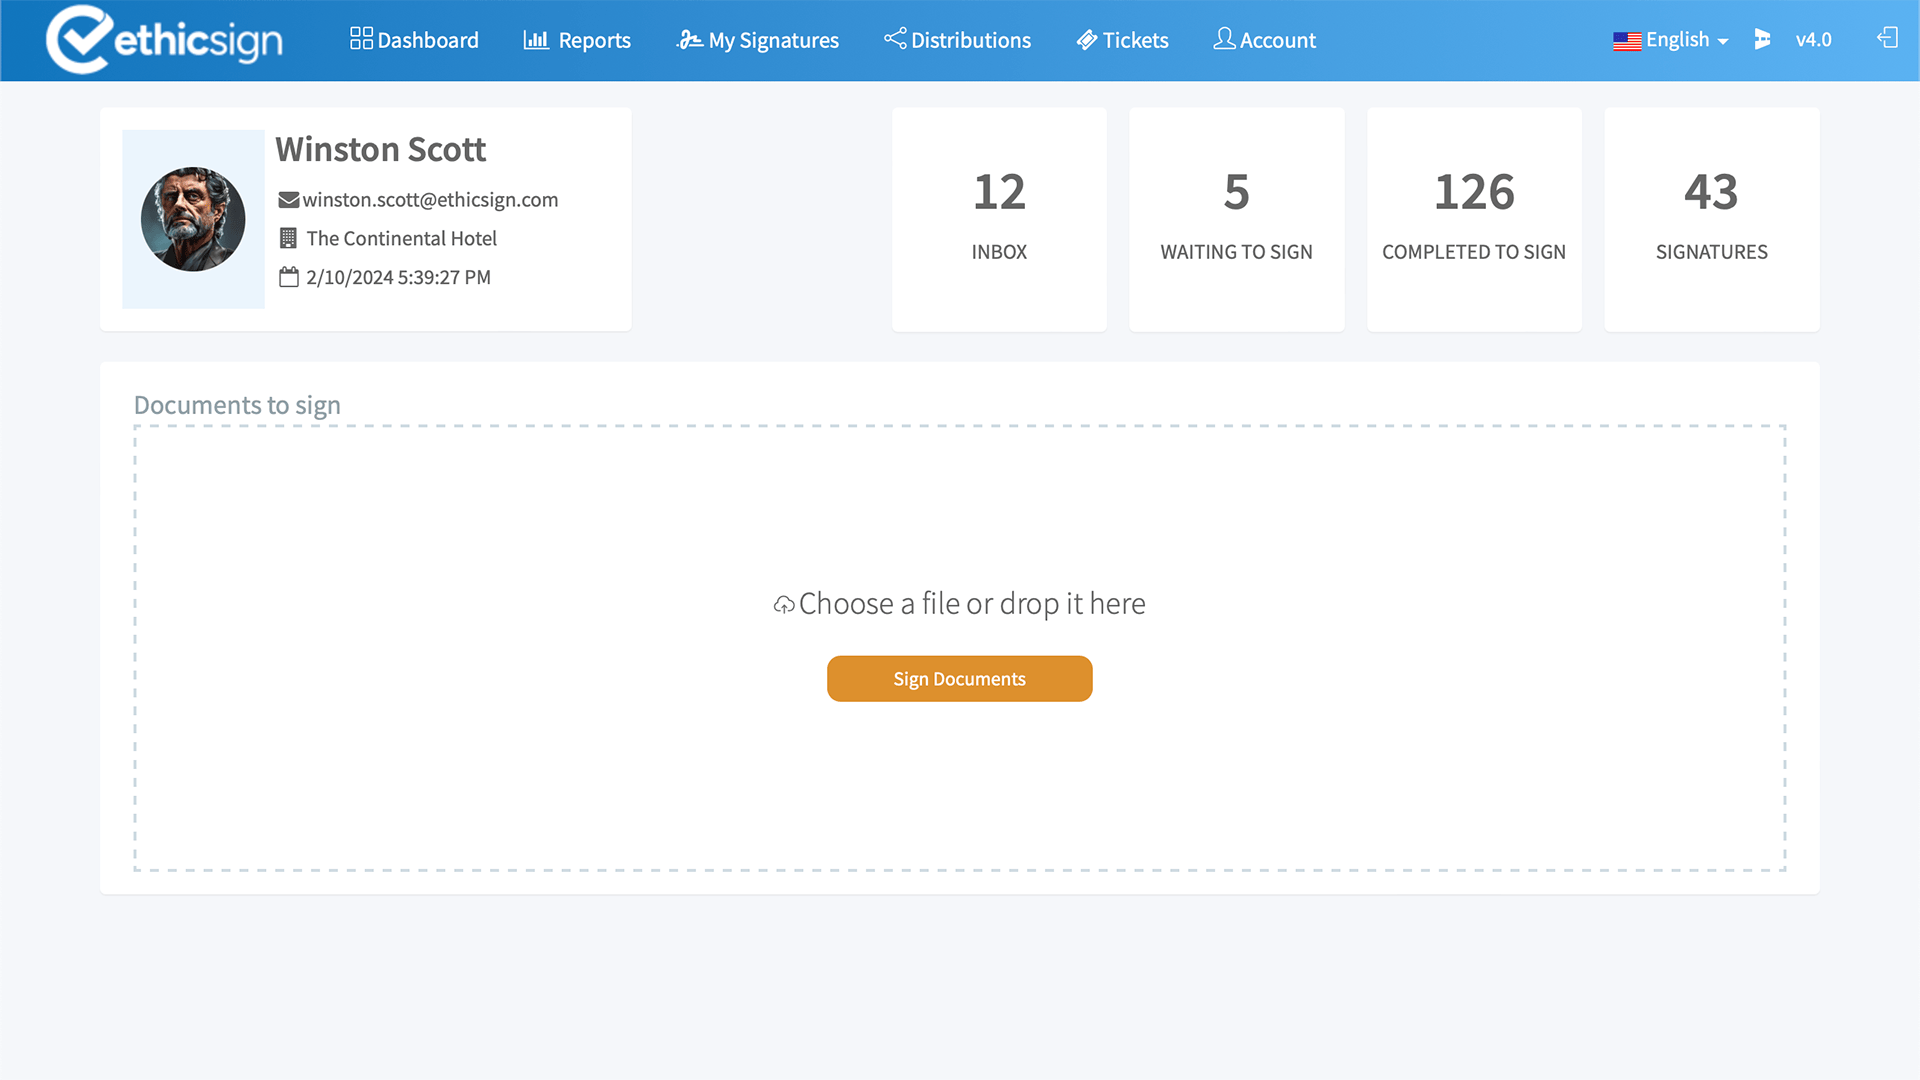The width and height of the screenshot is (1920, 1080).
Task: Click the building icon by Continental Hotel
Action: [x=288, y=238]
